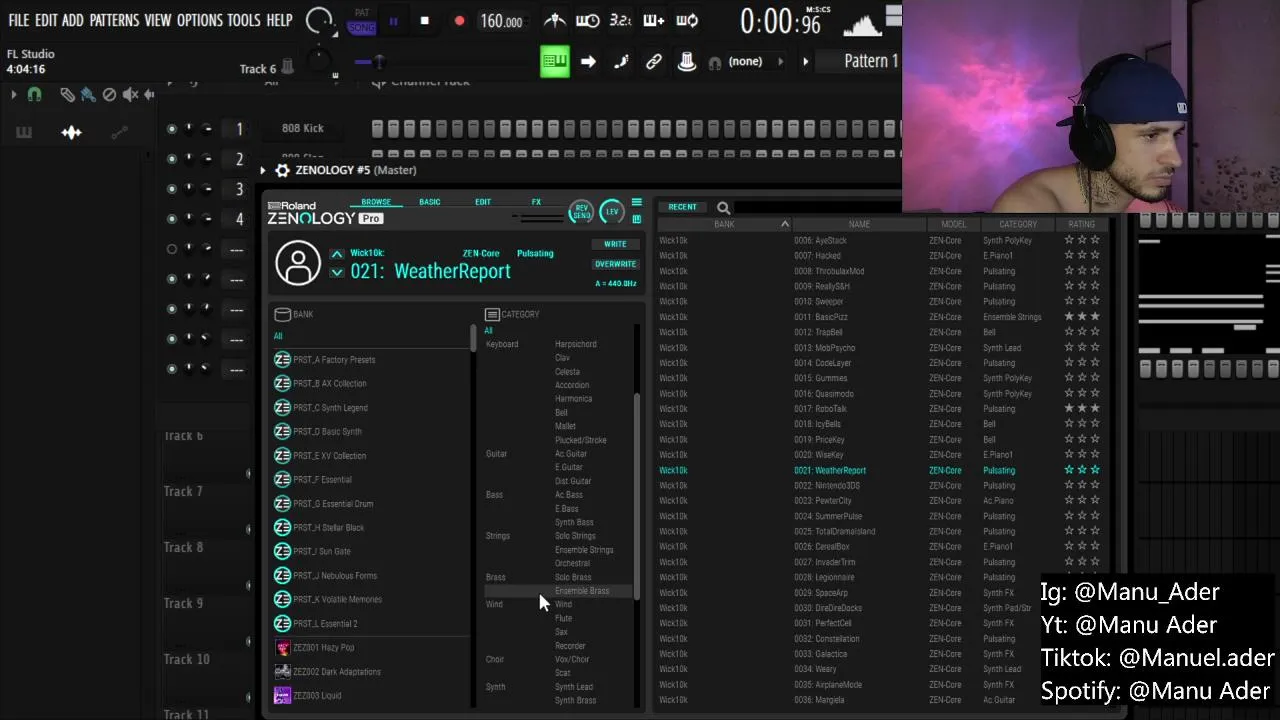Toggle the overdub blend recording icon
The image size is (1280, 720).
click(x=654, y=20)
